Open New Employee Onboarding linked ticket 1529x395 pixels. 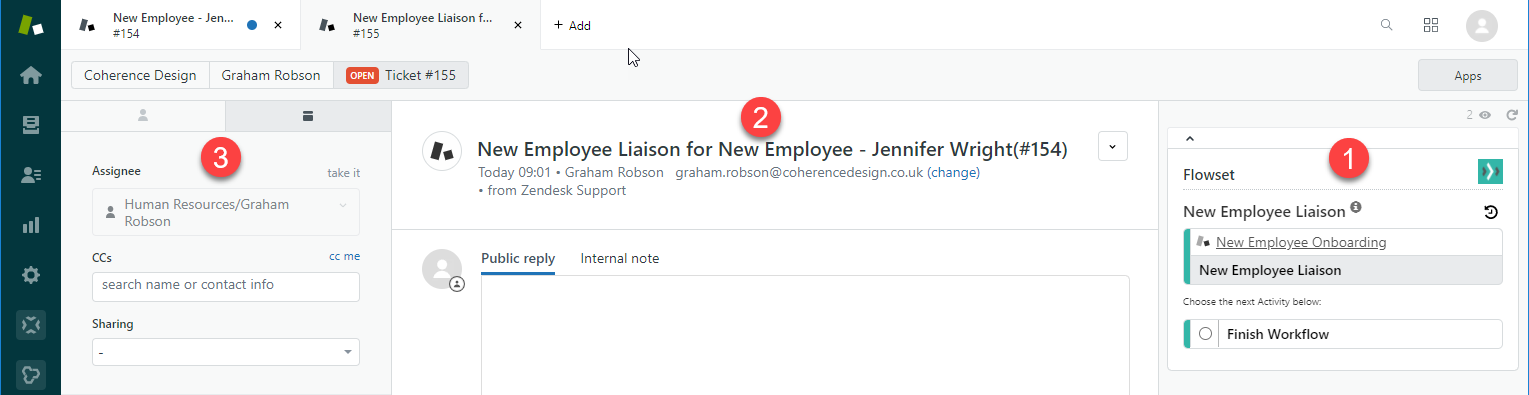pos(1301,242)
